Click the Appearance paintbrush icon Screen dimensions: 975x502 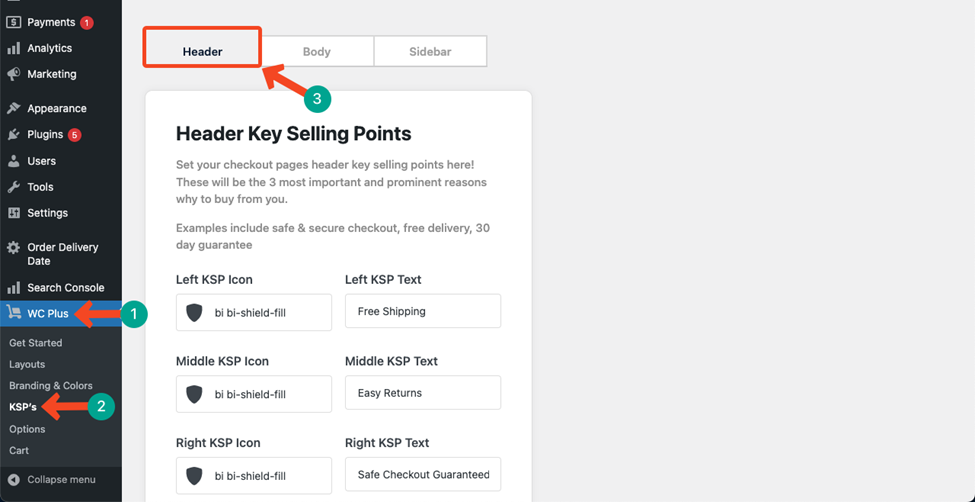(x=13, y=108)
